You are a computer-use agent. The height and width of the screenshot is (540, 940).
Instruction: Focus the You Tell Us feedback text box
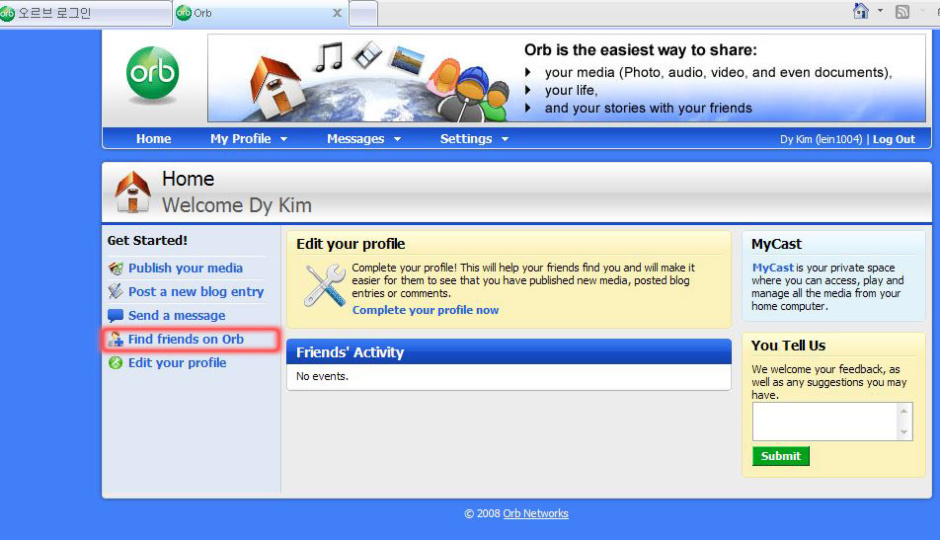(x=824, y=421)
